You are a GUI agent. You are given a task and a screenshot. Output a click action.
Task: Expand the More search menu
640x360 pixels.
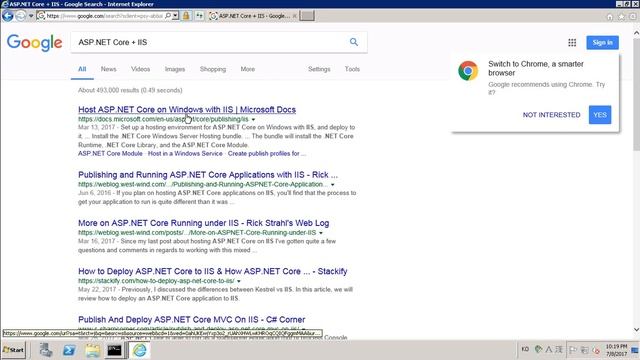[x=248, y=69]
